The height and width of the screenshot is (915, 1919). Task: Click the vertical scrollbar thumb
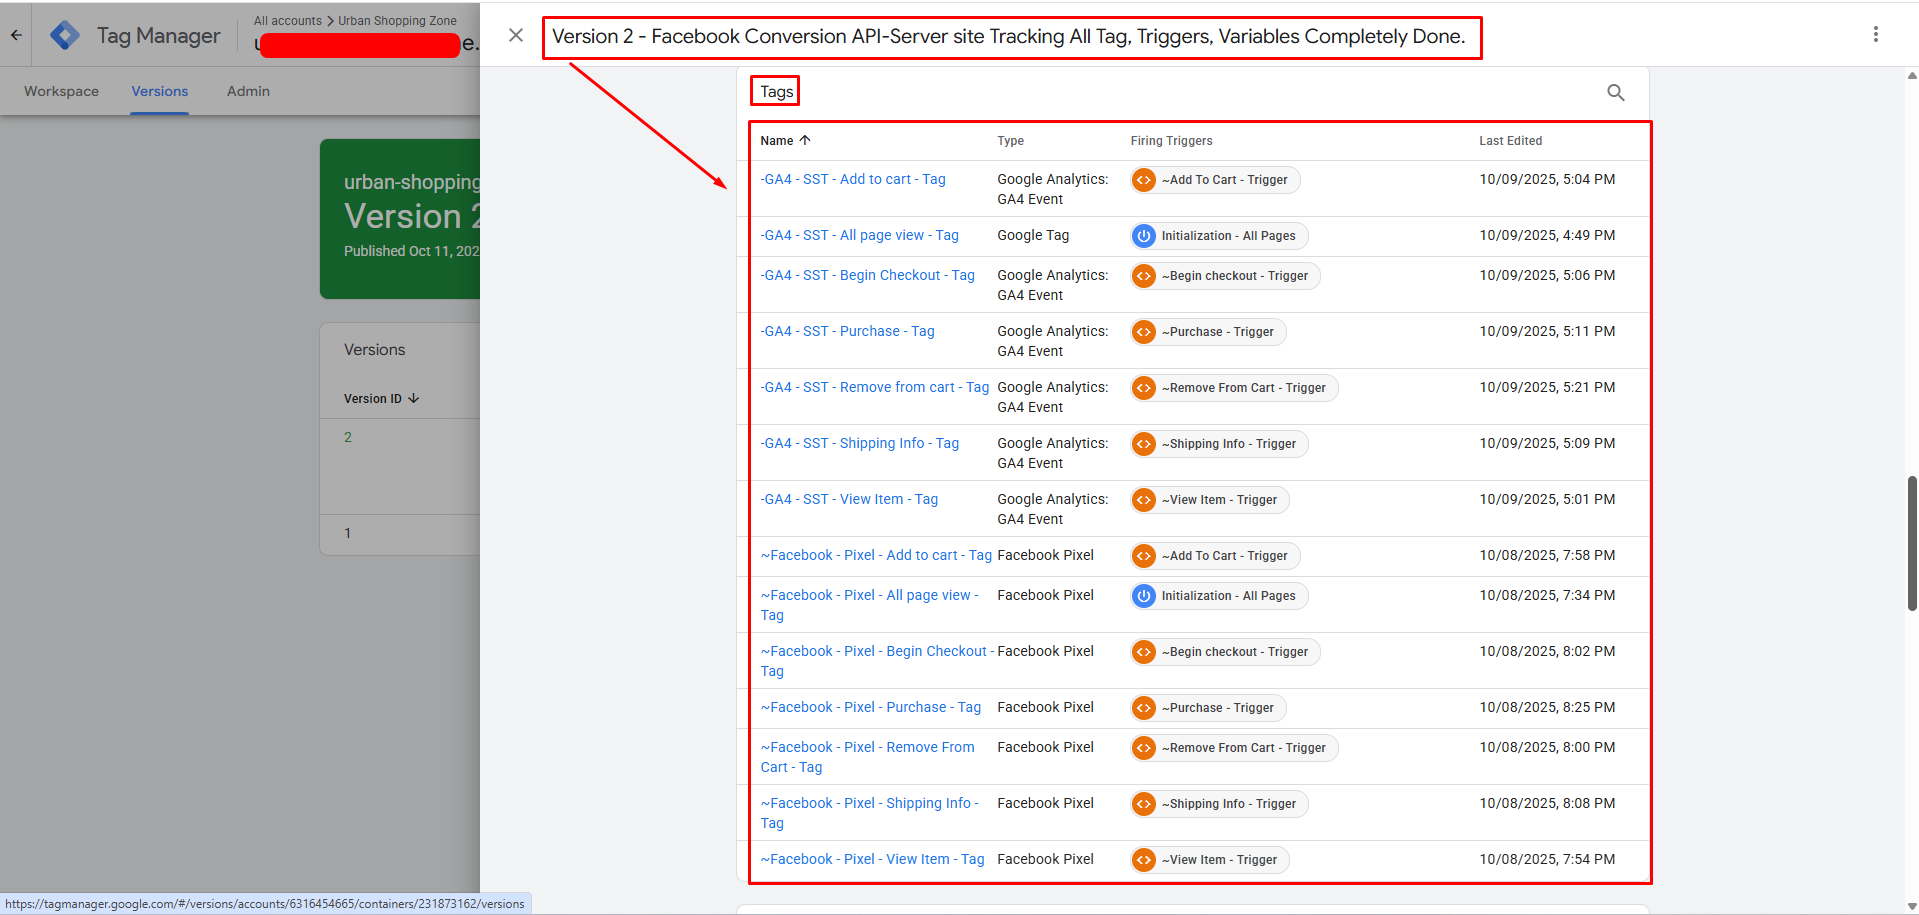point(1911,543)
